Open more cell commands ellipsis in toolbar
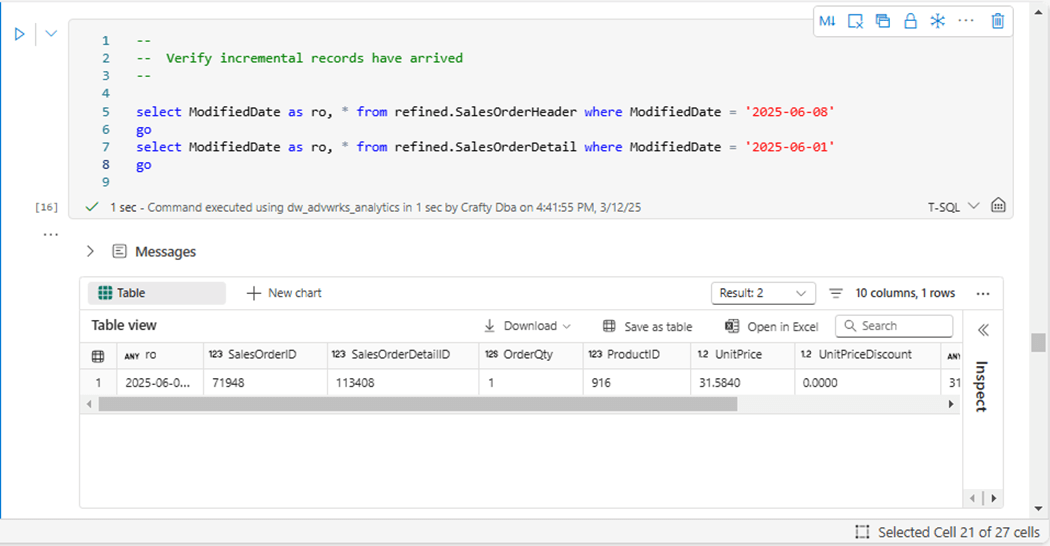This screenshot has height=546, width=1050. 966,21
